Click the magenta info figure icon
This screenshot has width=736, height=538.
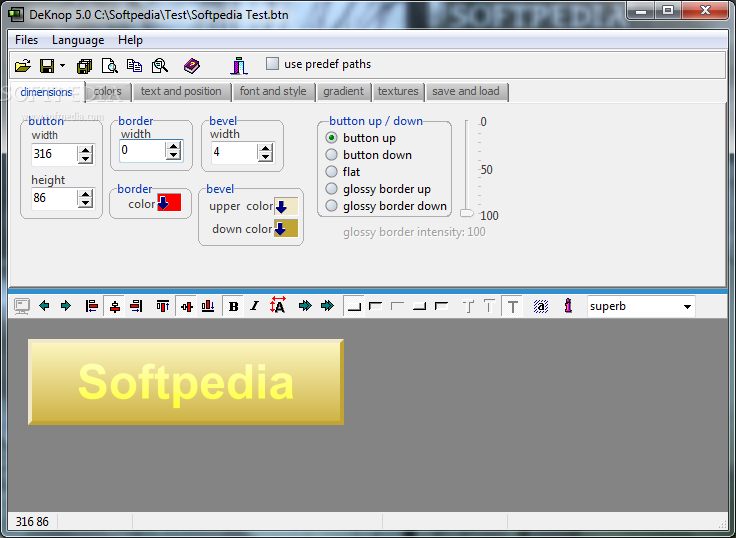point(568,306)
